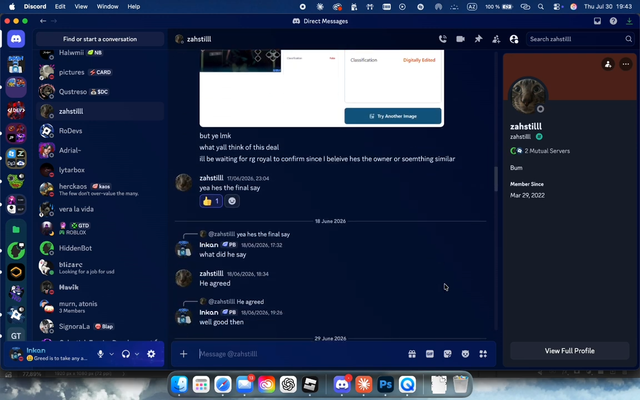
Task: Open output device options chevron beside headphones
Action: tap(137, 354)
